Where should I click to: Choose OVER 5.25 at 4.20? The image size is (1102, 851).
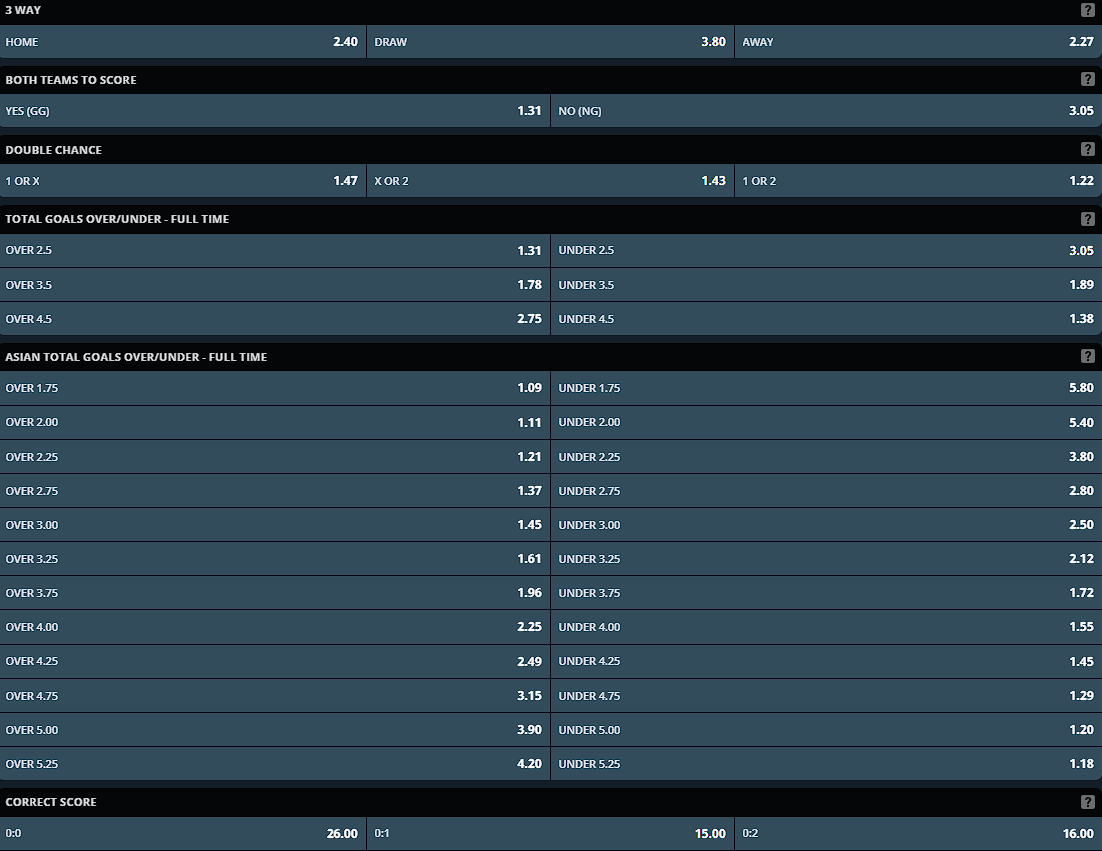click(x=275, y=764)
